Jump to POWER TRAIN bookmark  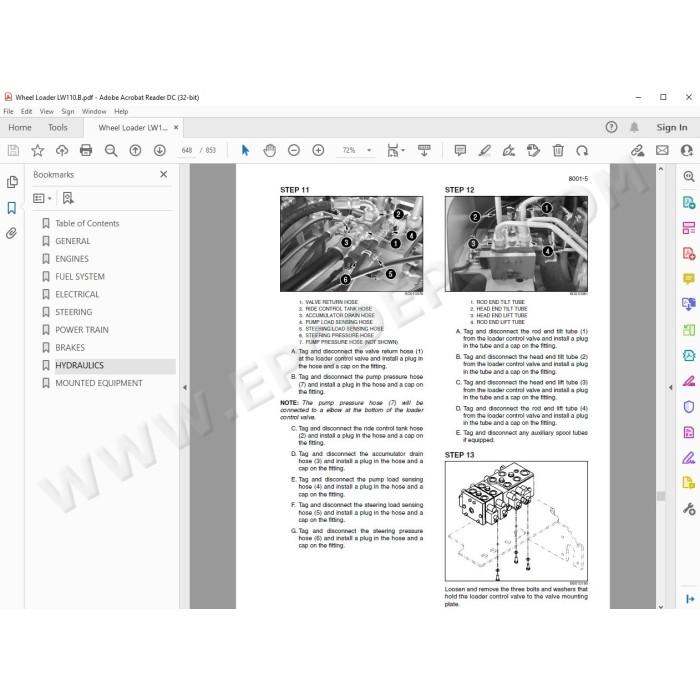(82, 330)
